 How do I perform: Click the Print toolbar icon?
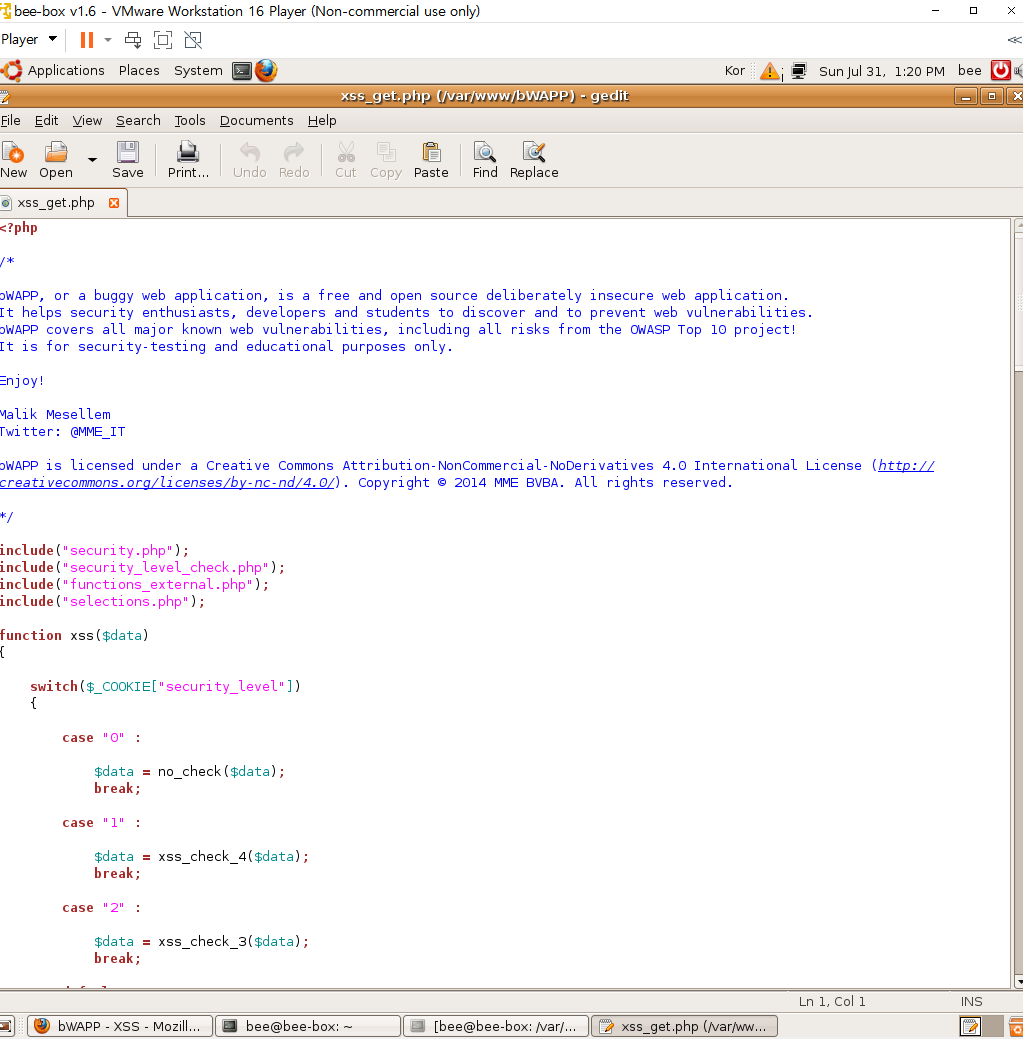point(188,159)
